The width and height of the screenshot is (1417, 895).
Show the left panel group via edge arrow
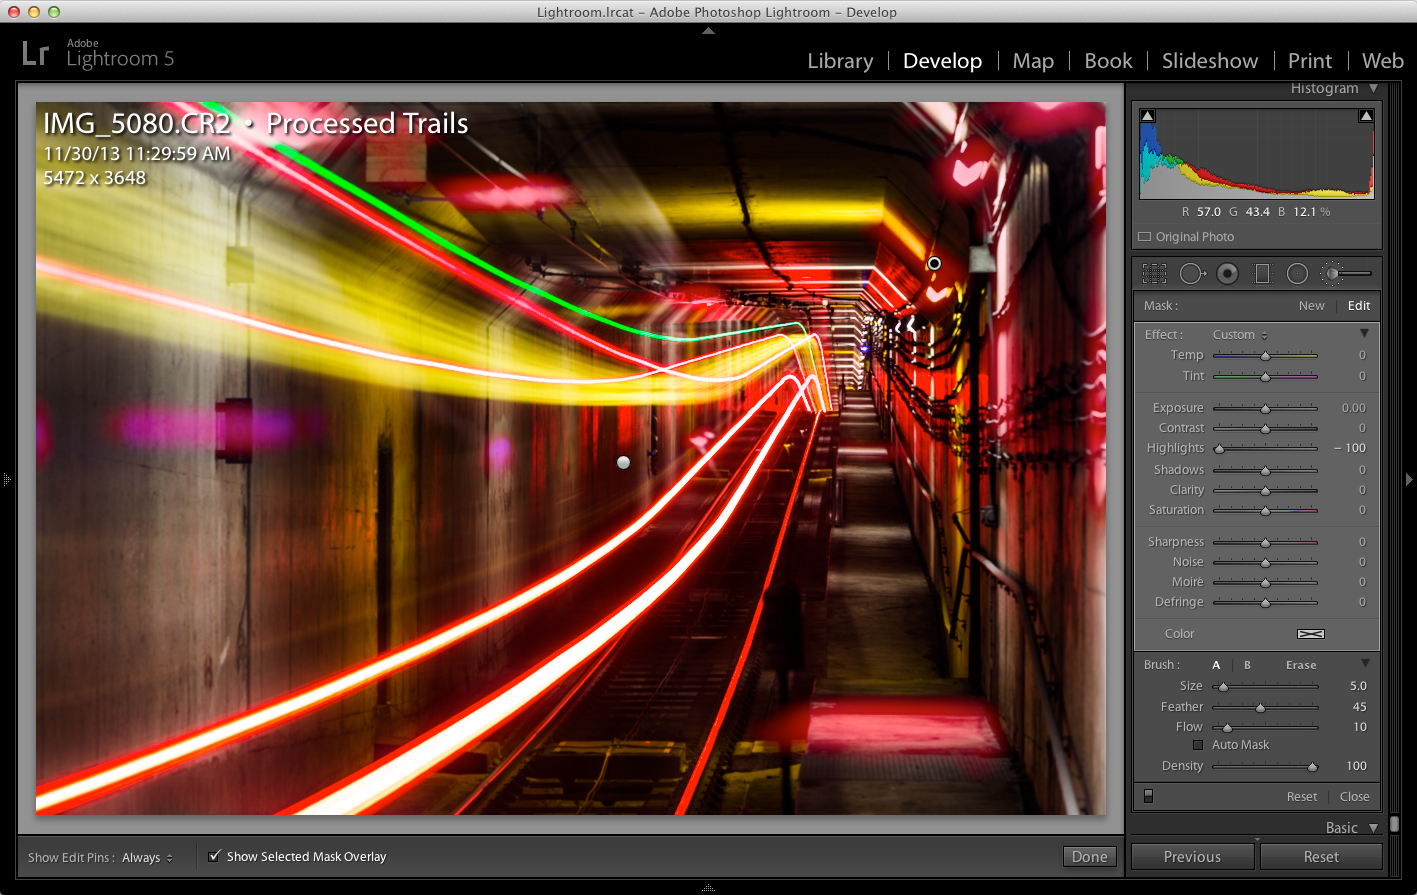[x=6, y=480]
